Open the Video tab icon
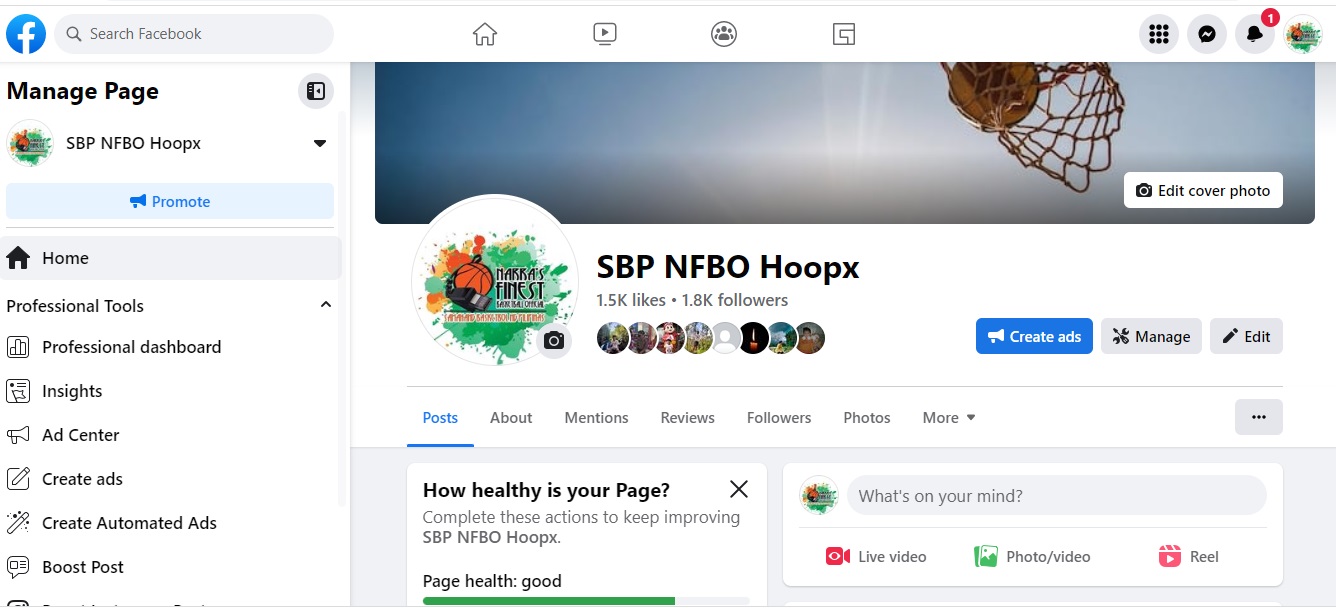The height and width of the screenshot is (608, 1336). point(604,34)
